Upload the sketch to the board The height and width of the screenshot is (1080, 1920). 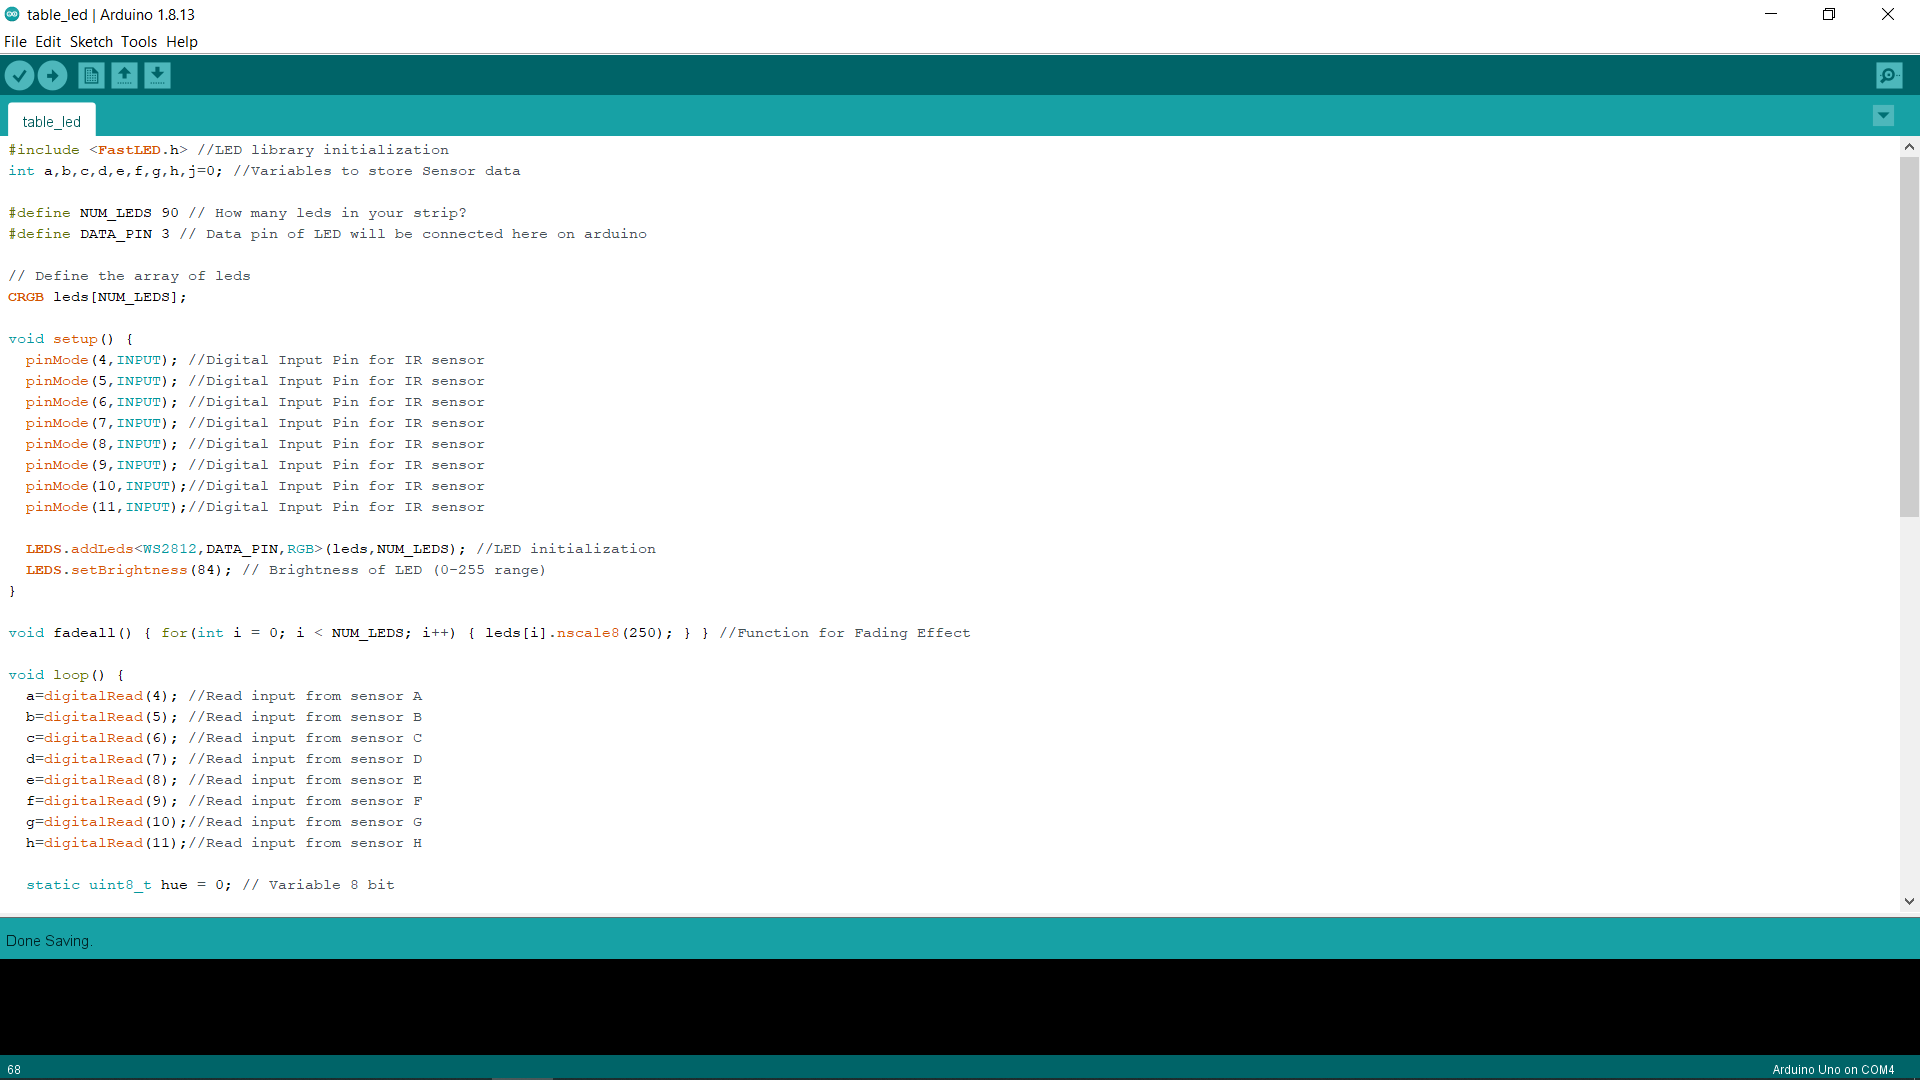pos(52,75)
